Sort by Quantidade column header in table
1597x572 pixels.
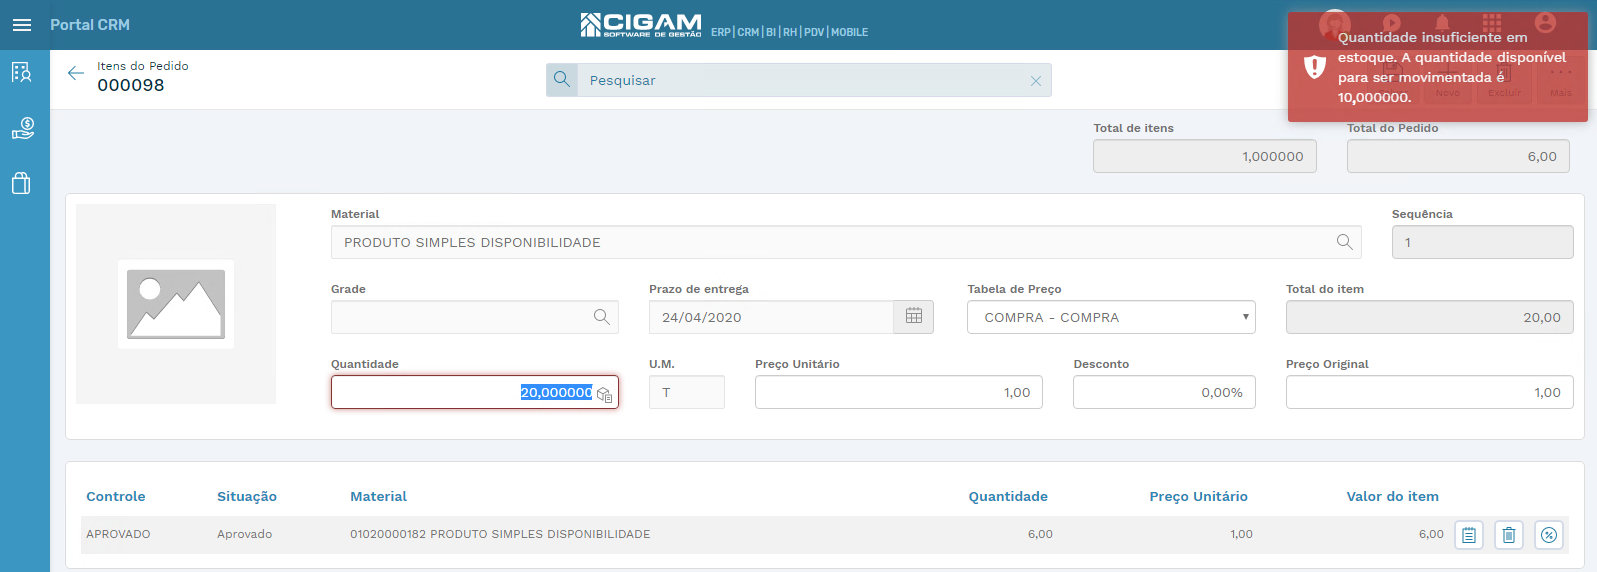[1008, 496]
